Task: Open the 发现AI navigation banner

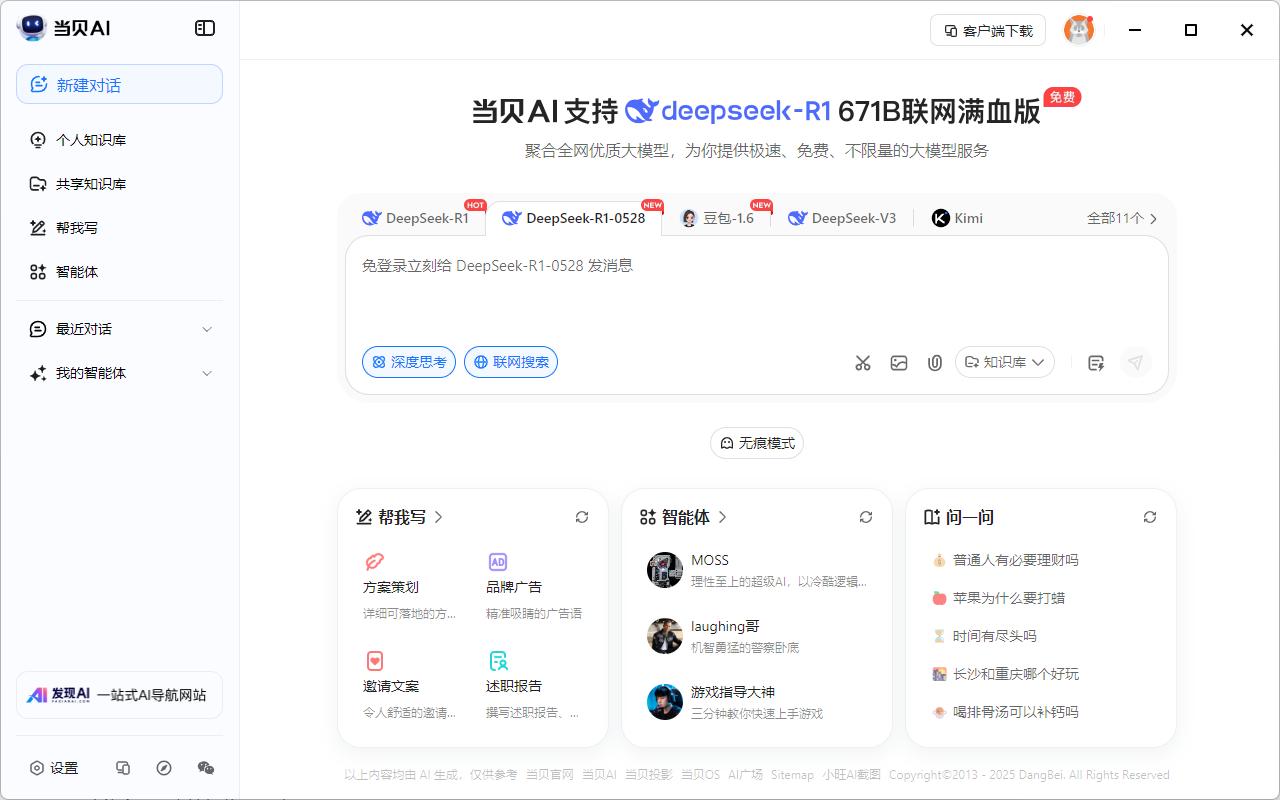Action: (119, 695)
